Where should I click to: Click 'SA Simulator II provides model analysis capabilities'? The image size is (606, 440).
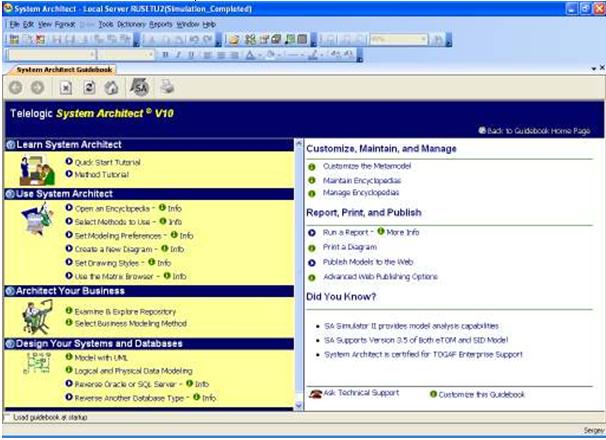coord(411,326)
